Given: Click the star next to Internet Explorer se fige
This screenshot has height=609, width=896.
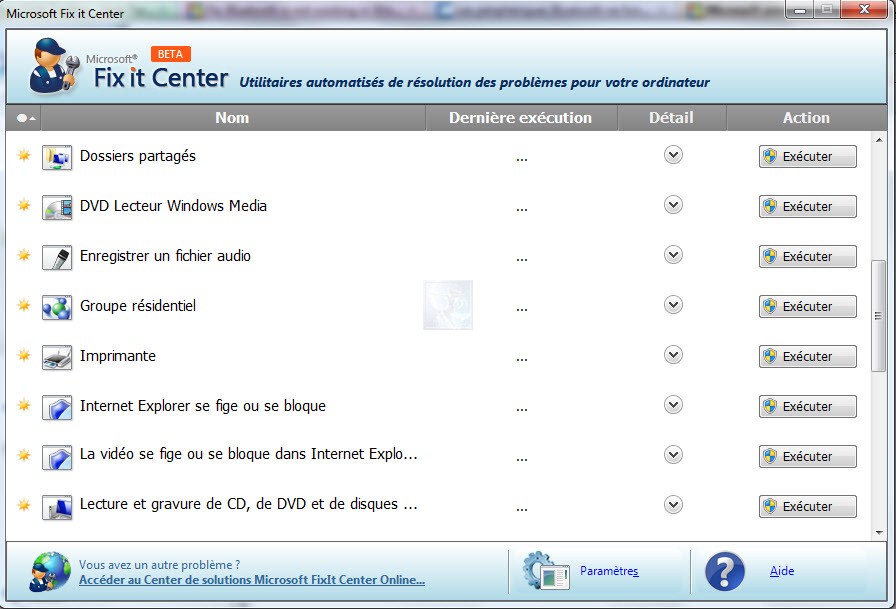Looking at the screenshot, I should click(x=24, y=405).
